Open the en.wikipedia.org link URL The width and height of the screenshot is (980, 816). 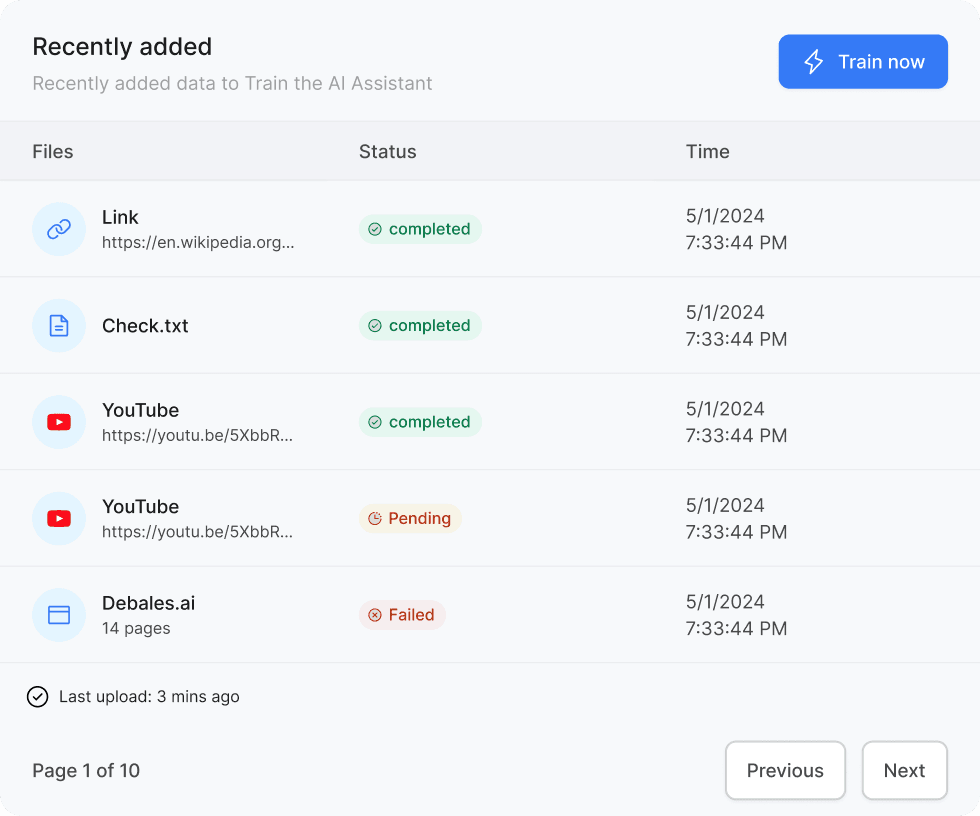[198, 242]
